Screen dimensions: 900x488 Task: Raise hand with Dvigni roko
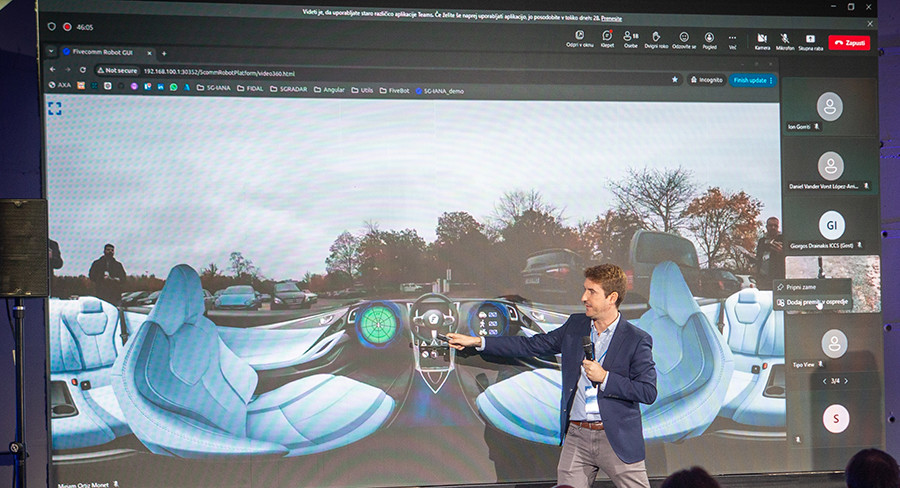[655, 39]
